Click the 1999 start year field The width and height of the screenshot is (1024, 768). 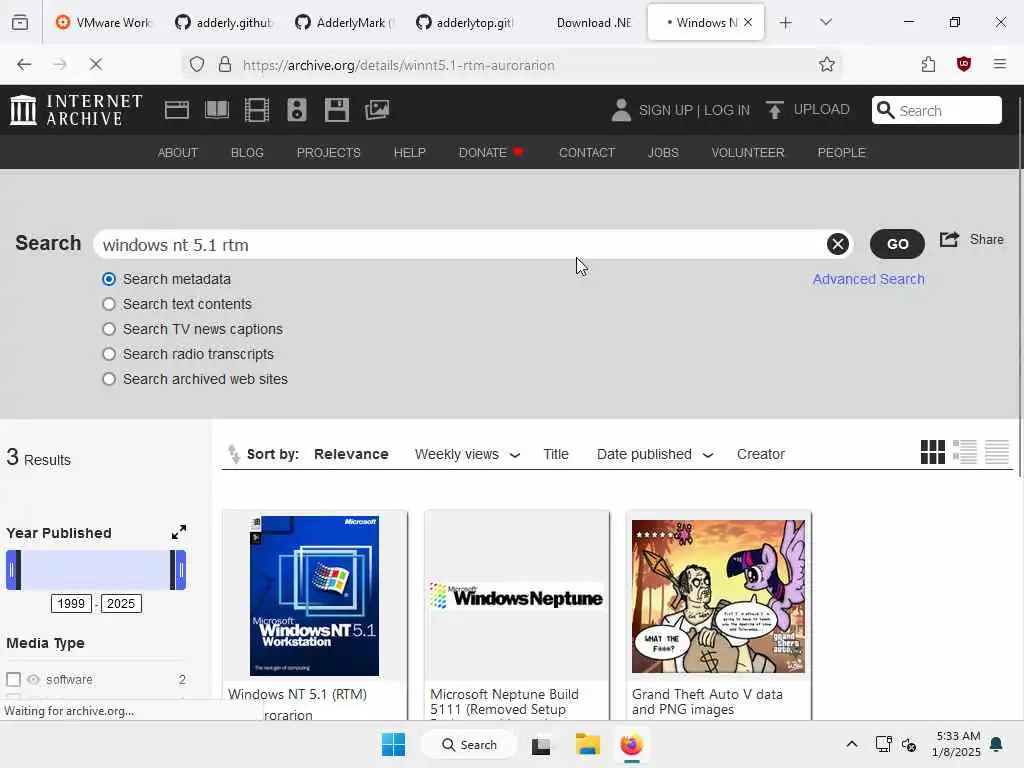click(x=71, y=603)
